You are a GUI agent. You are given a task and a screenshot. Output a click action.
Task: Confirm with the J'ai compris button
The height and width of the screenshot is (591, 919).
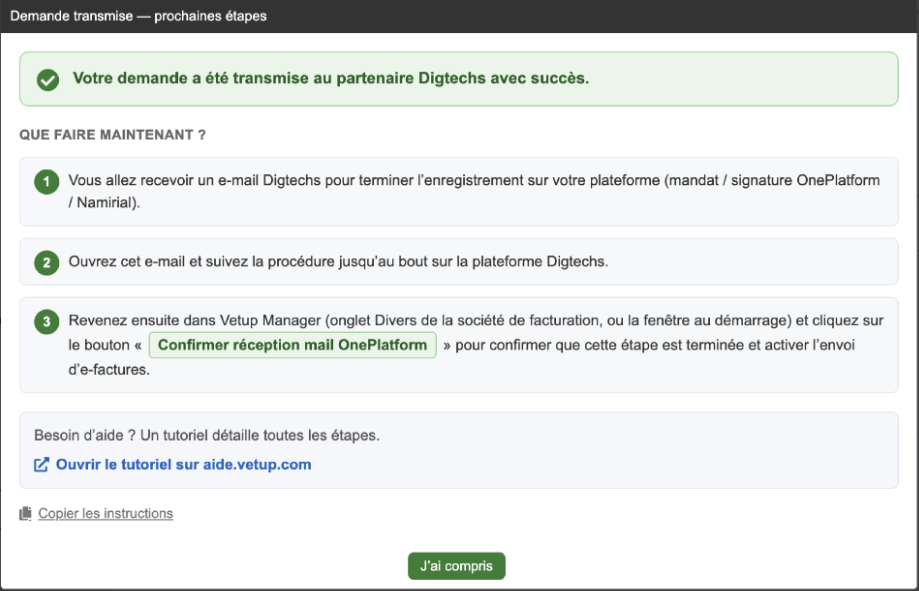[x=457, y=566]
